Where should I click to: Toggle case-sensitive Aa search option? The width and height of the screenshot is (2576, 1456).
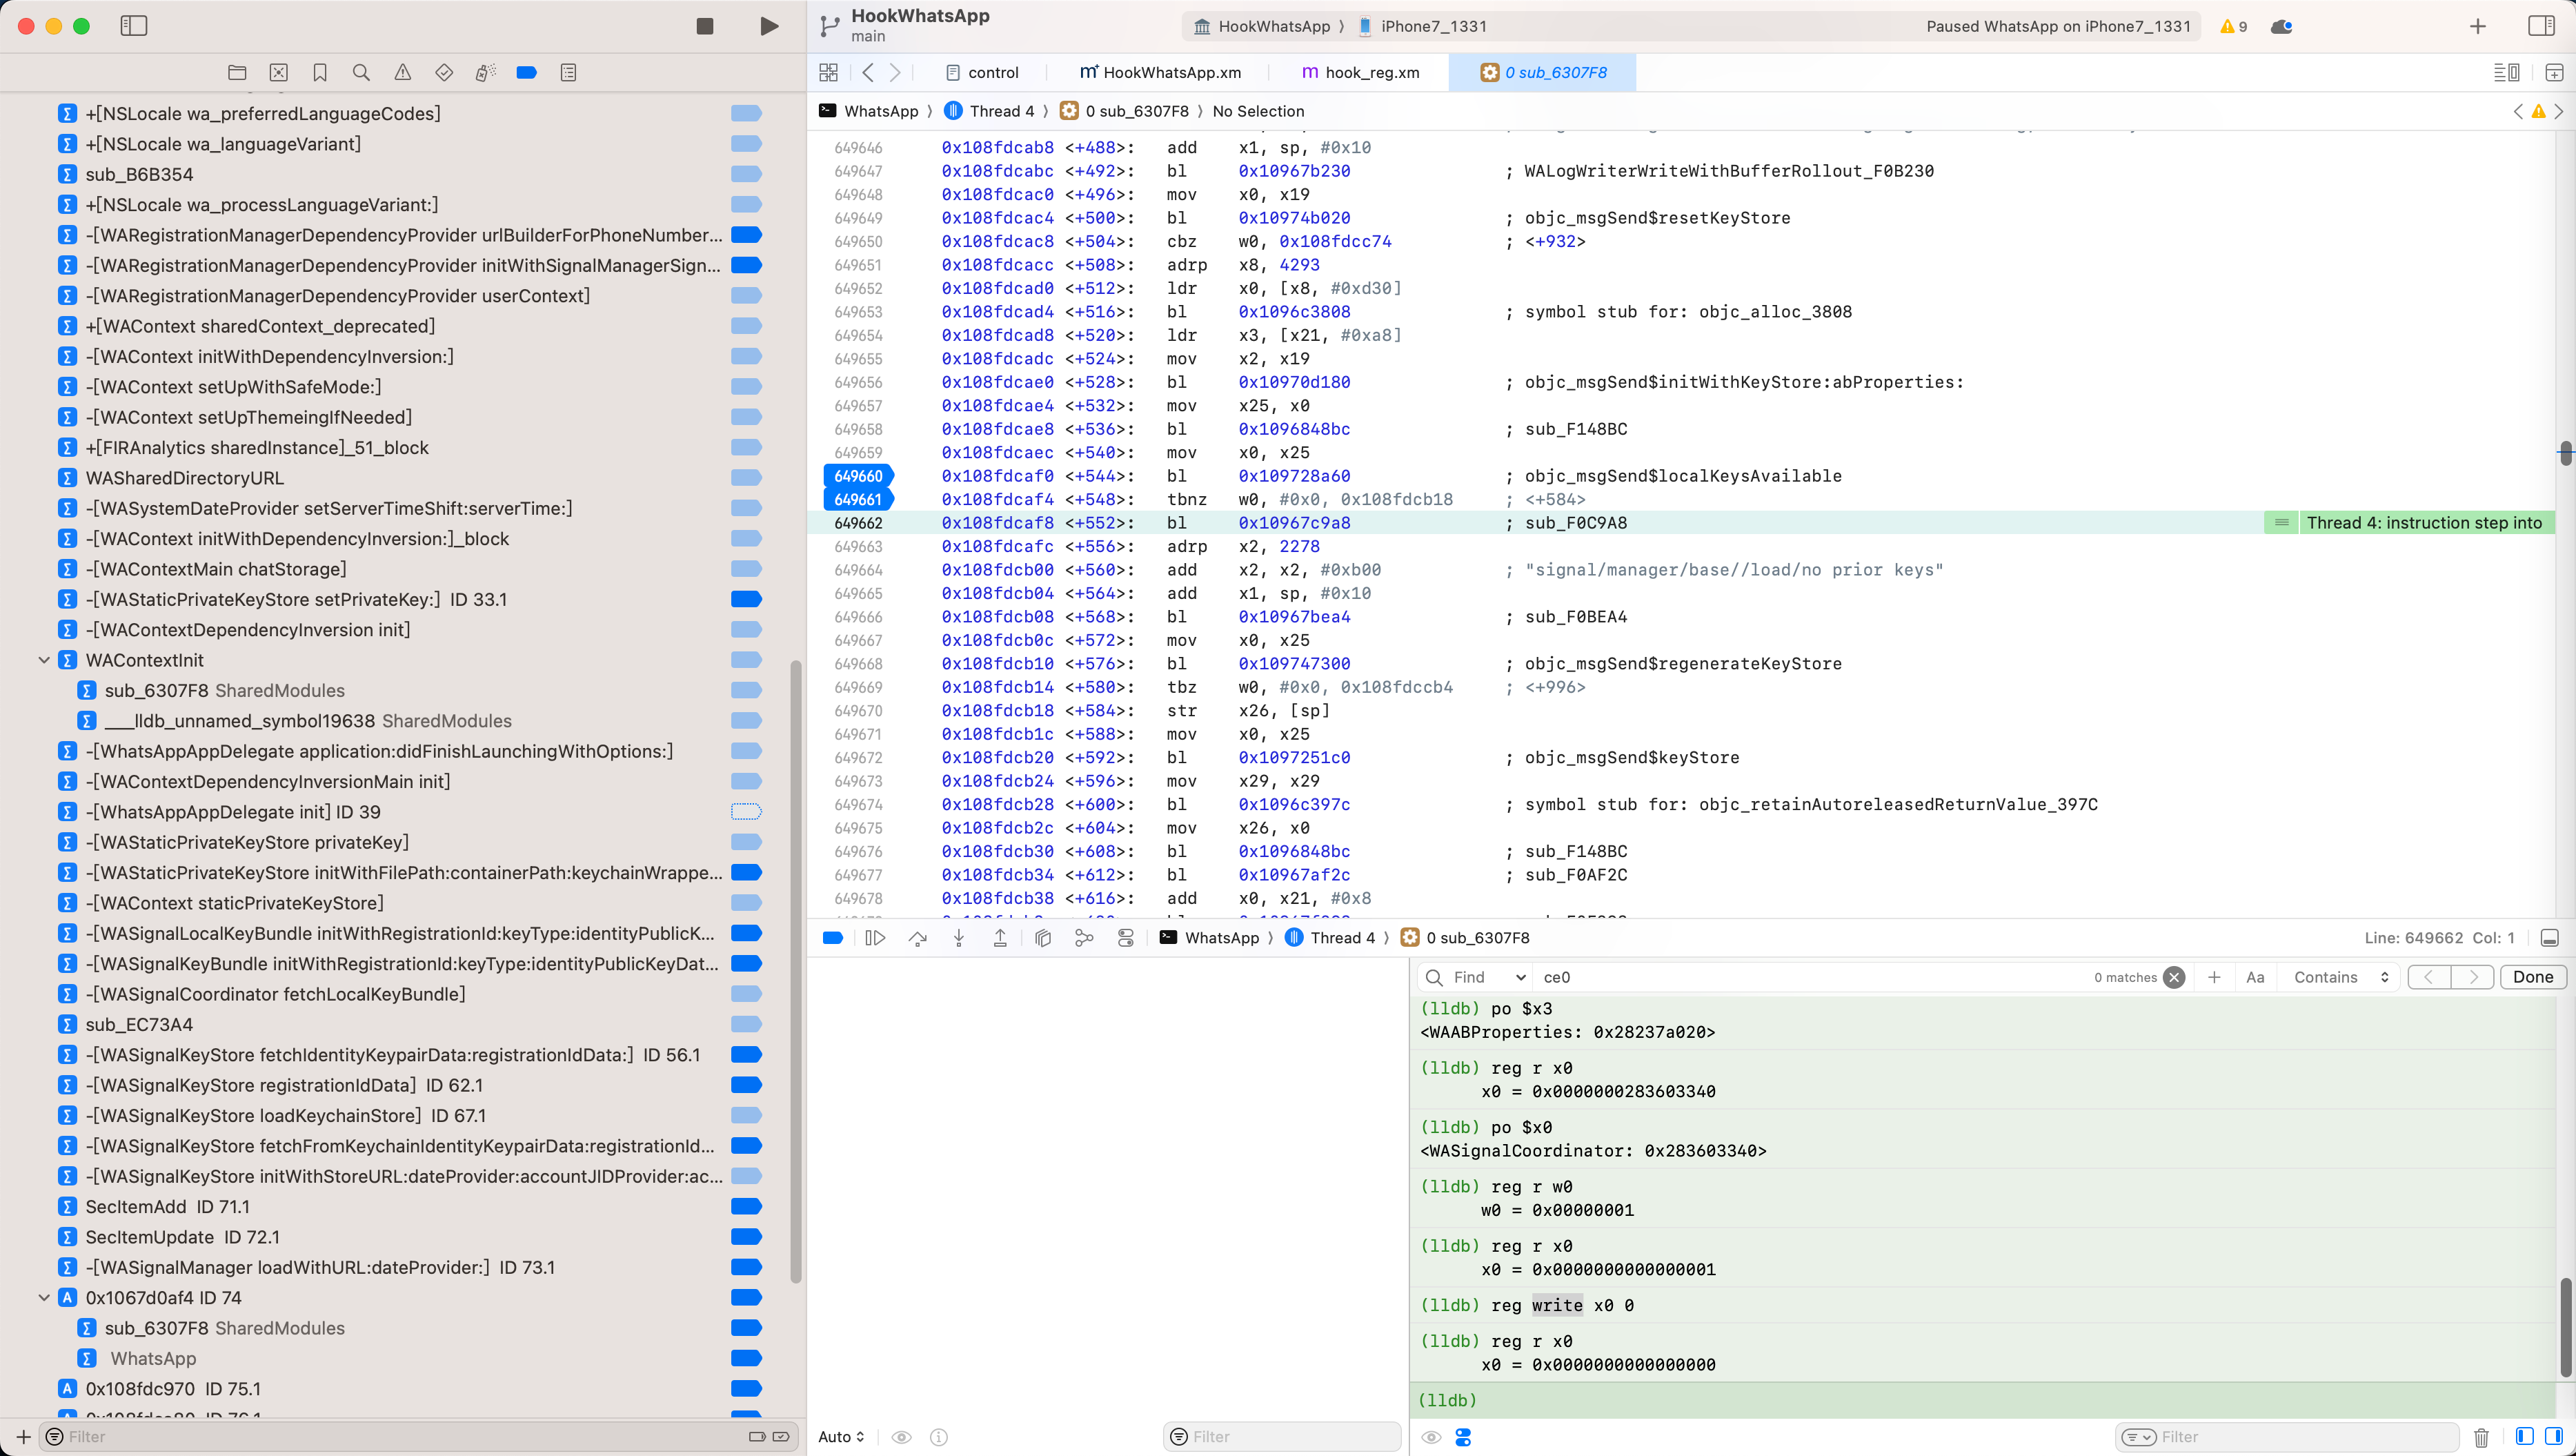click(2255, 977)
